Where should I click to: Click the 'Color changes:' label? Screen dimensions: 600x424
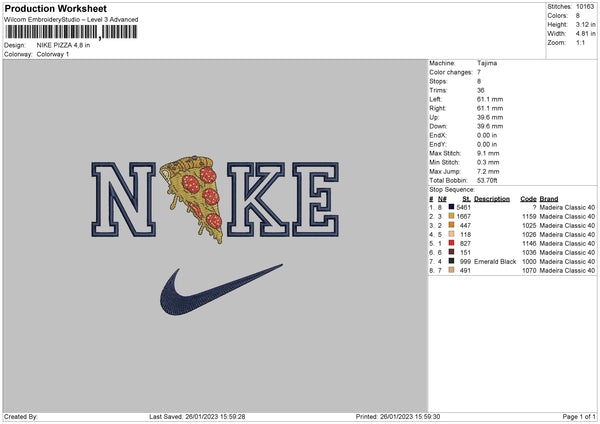451,72
